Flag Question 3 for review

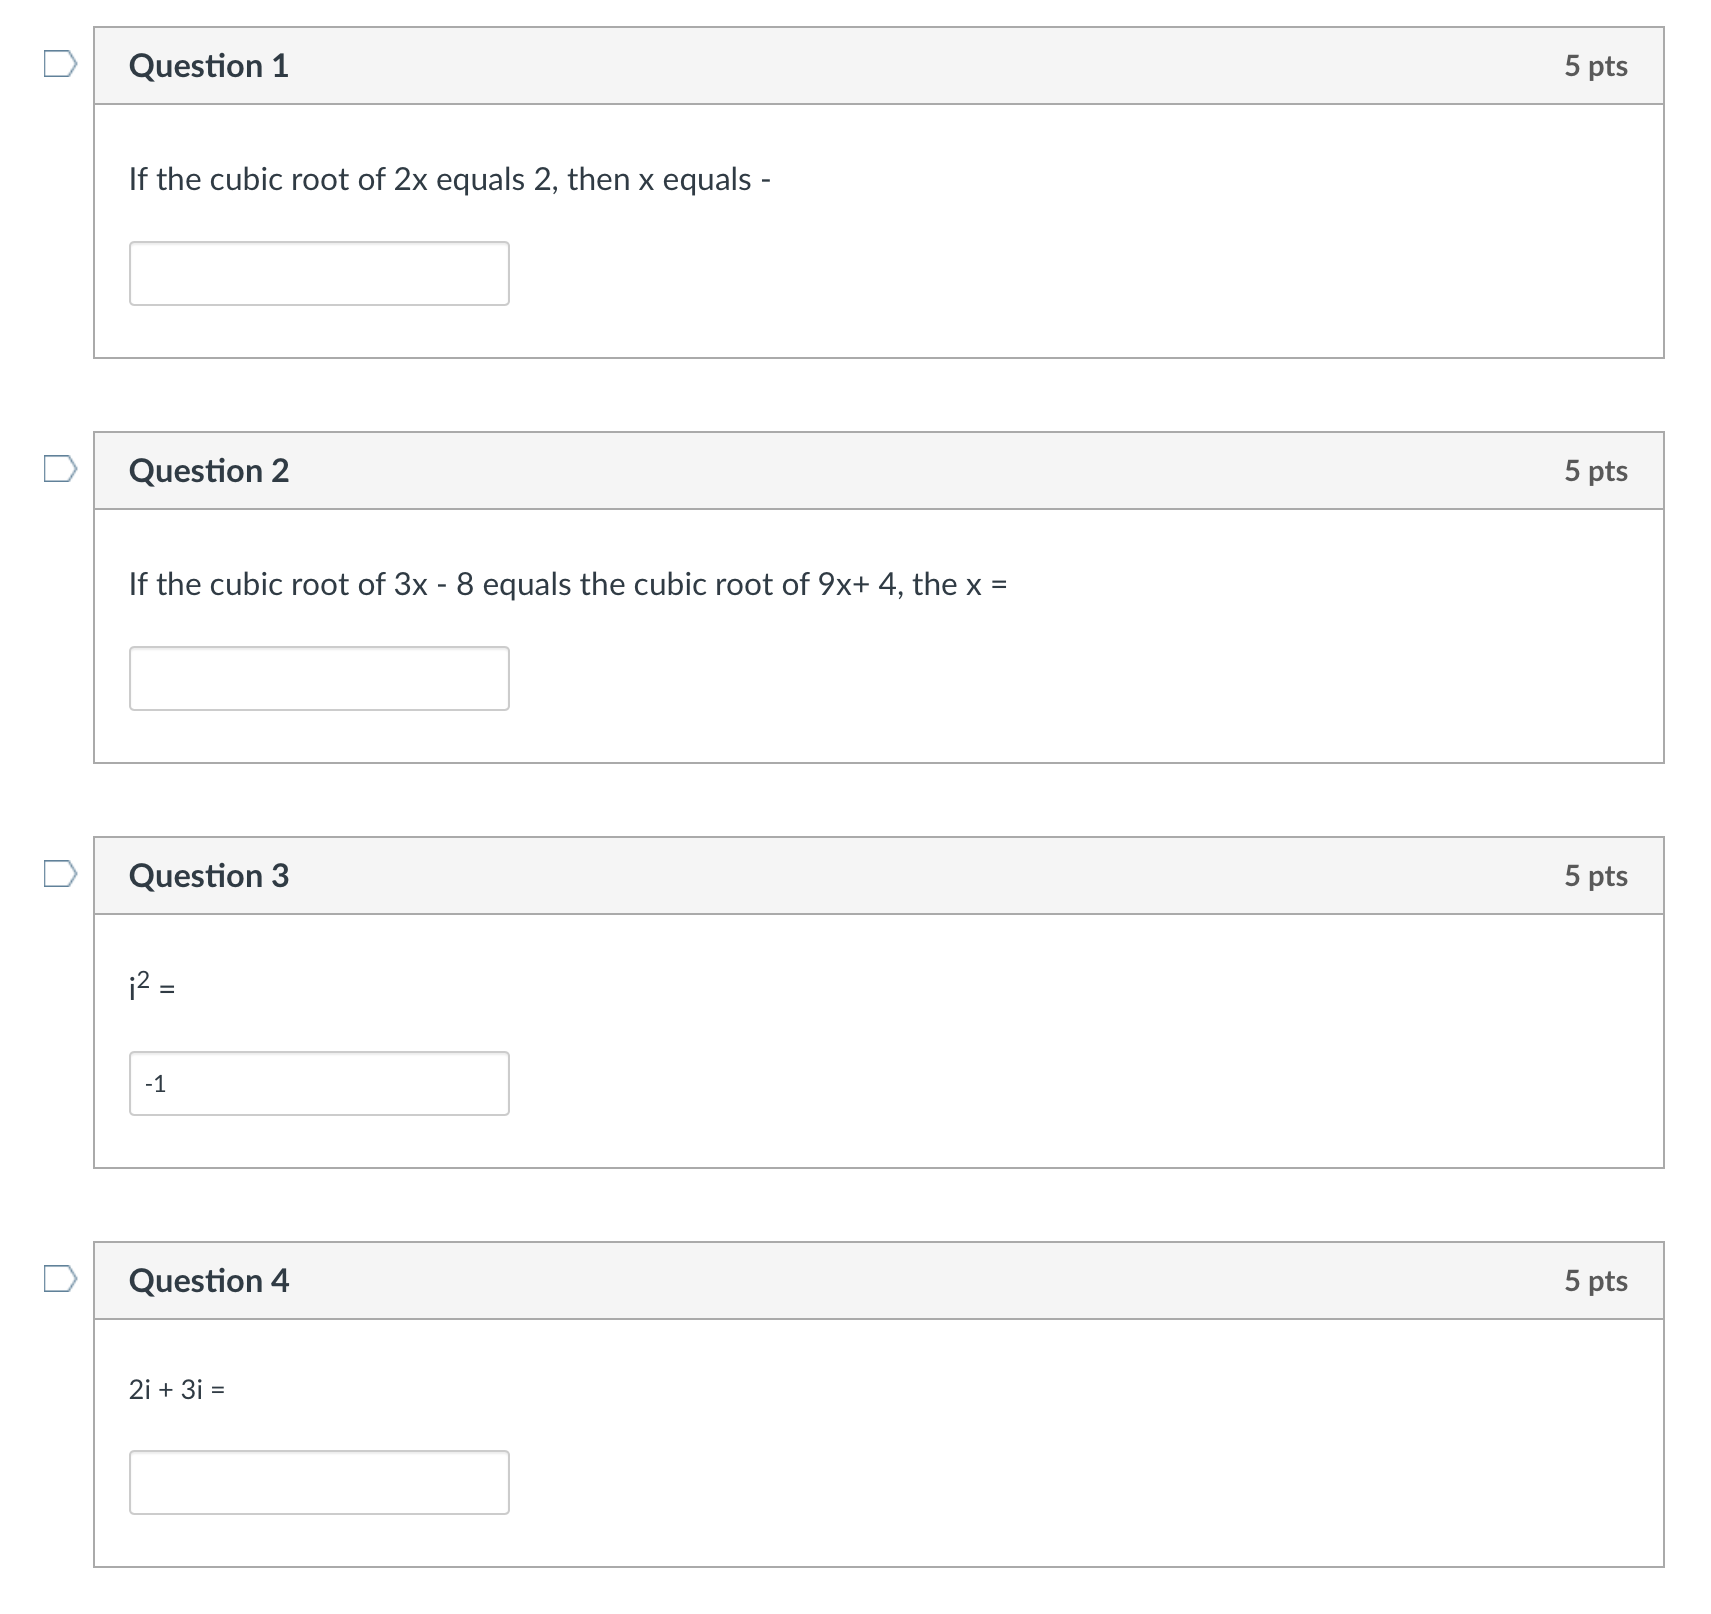point(60,874)
